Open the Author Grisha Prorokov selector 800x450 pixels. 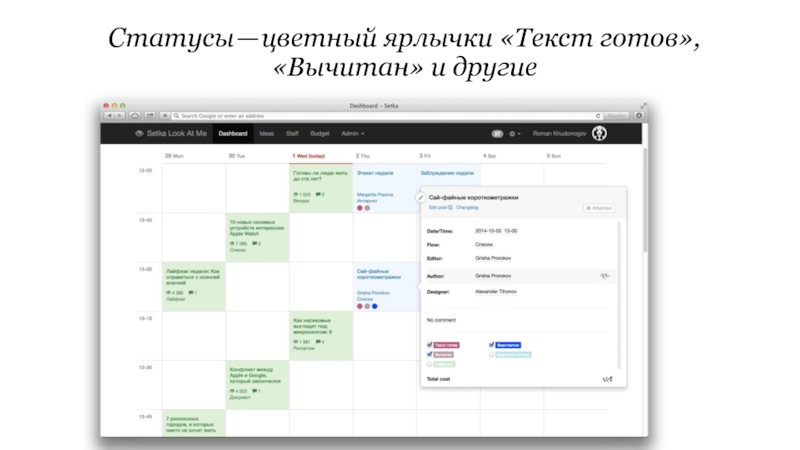coord(493,276)
